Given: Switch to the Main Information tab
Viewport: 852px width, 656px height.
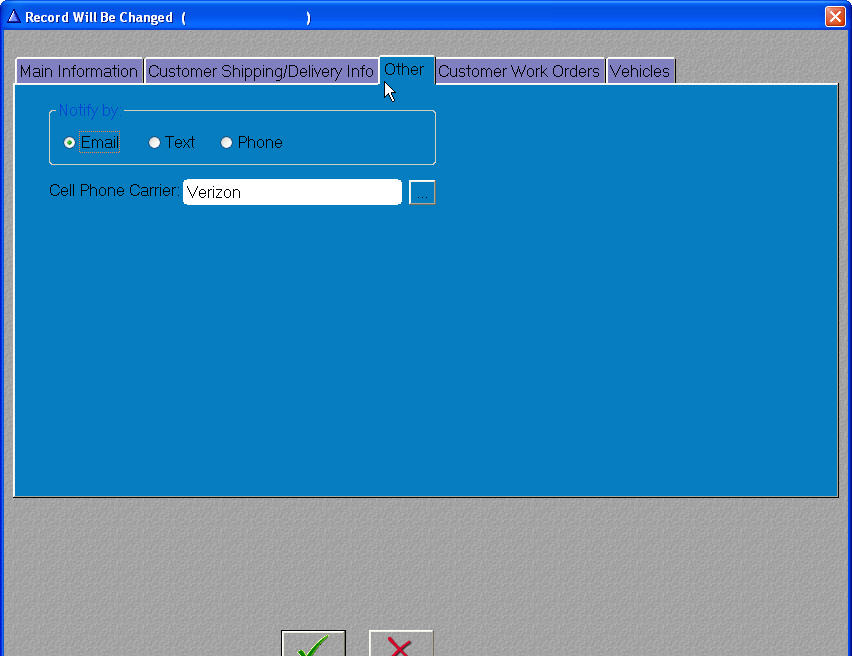Looking at the screenshot, I should [79, 71].
